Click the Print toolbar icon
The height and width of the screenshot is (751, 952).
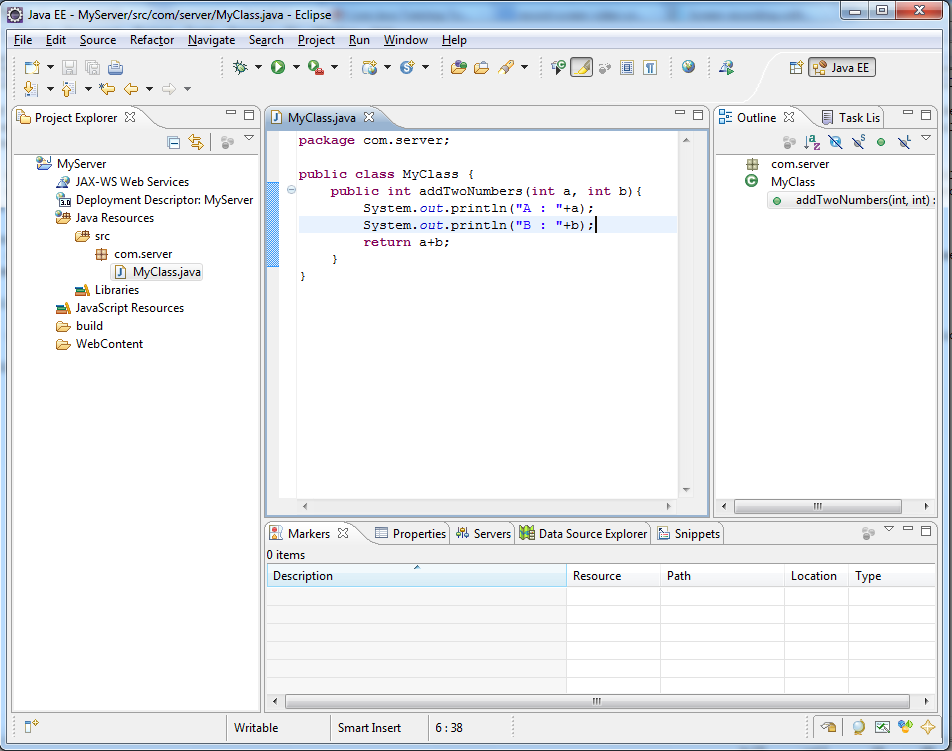(x=116, y=68)
